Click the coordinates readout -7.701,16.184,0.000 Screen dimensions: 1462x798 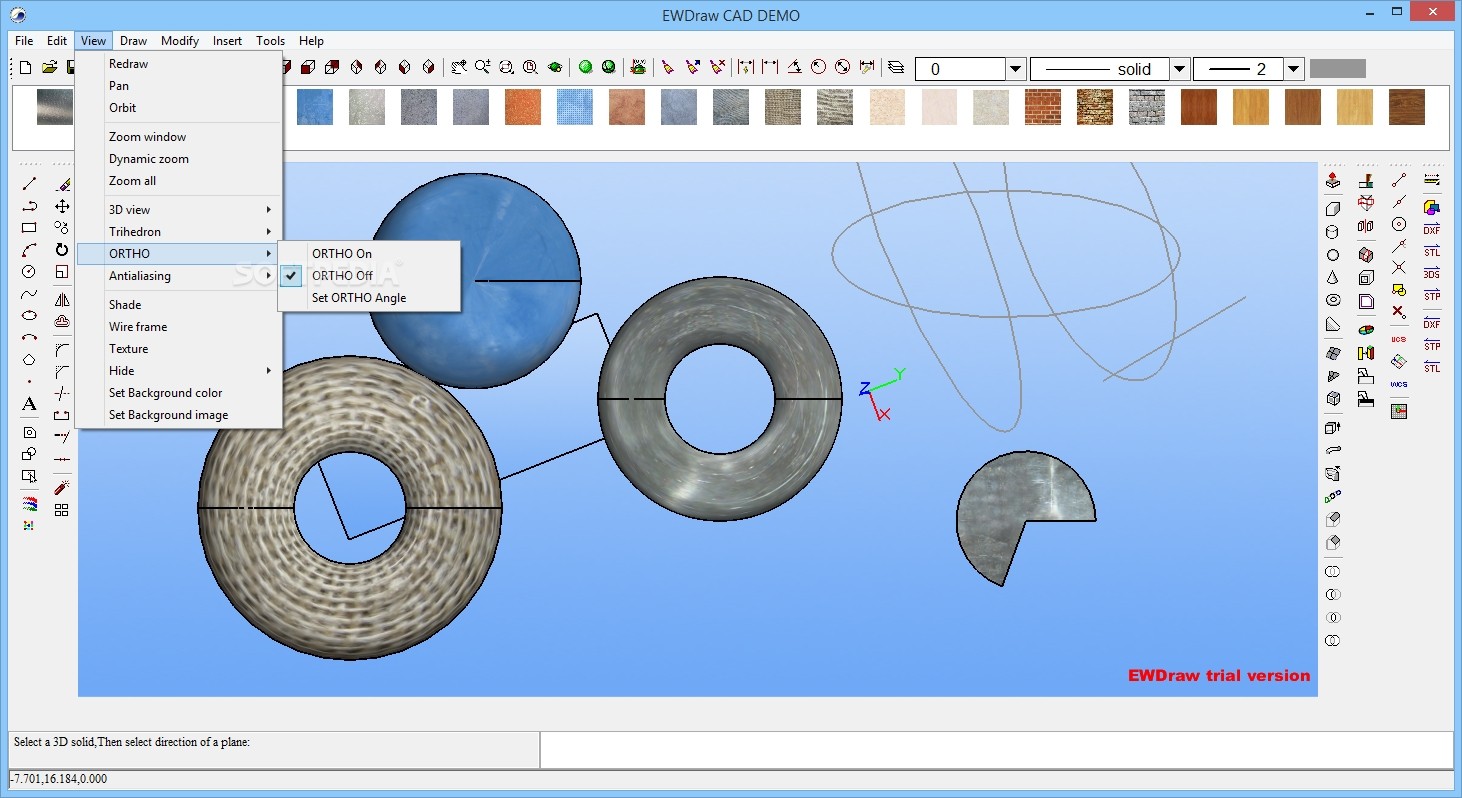tap(59, 779)
